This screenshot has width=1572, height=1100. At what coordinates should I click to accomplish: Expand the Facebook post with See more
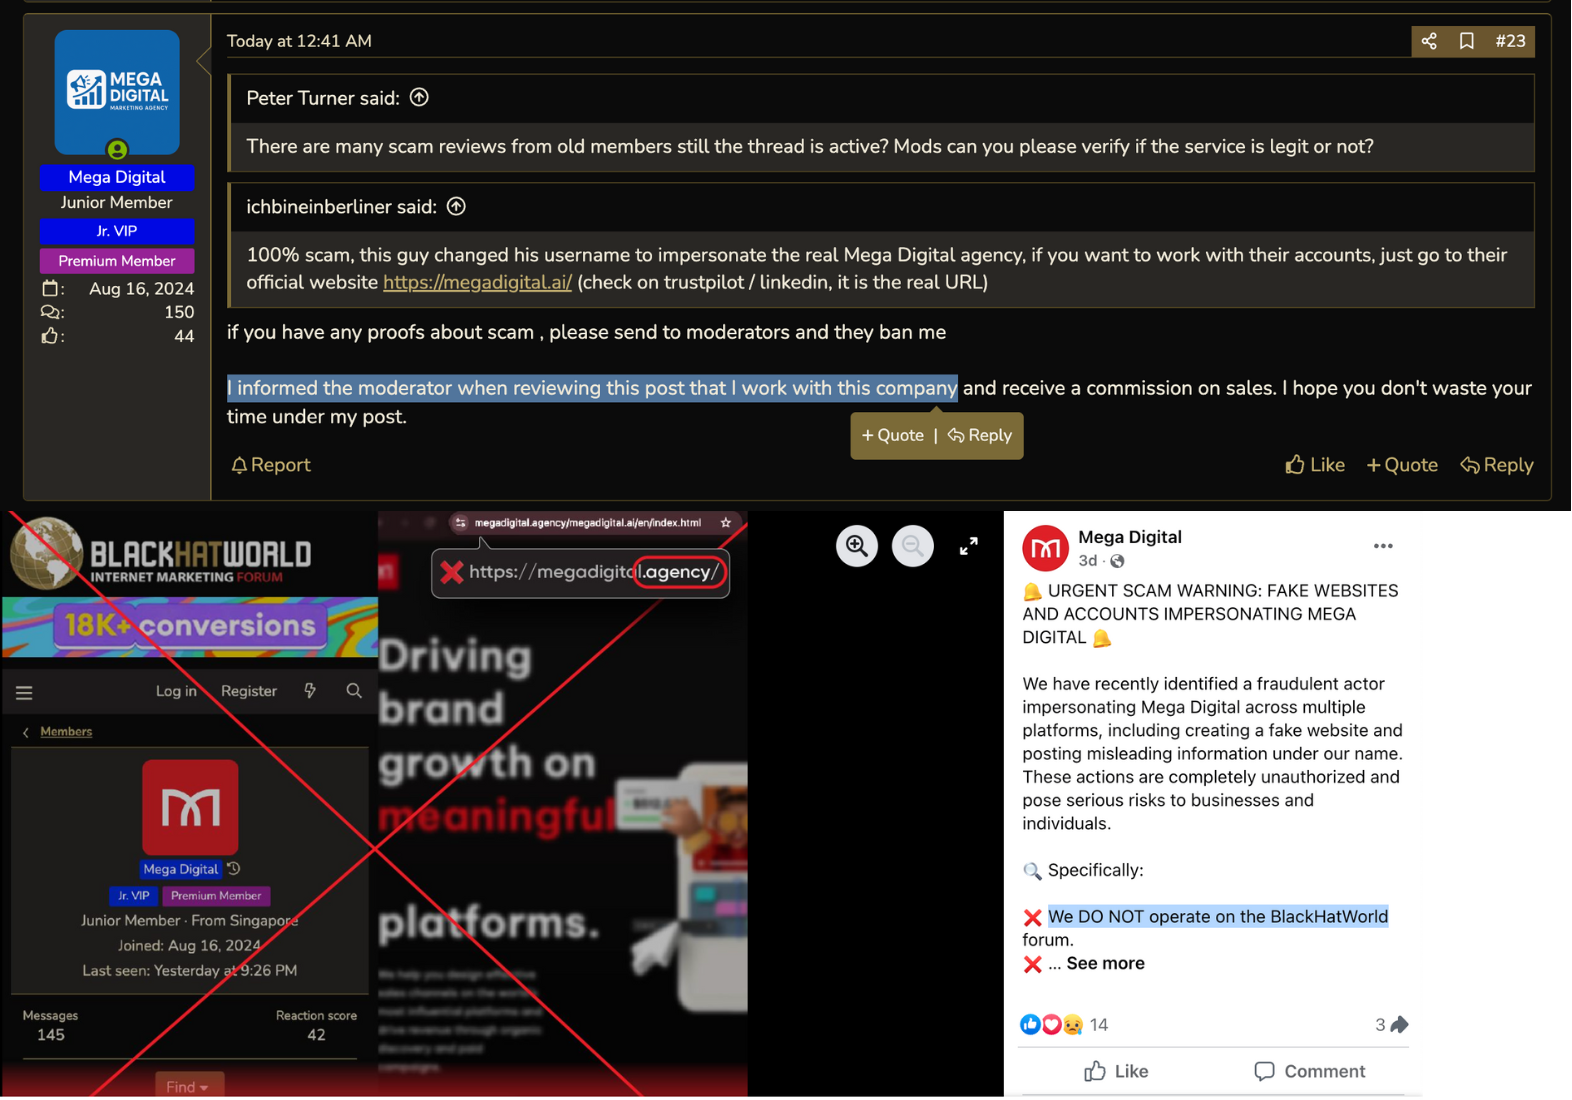coord(1105,964)
